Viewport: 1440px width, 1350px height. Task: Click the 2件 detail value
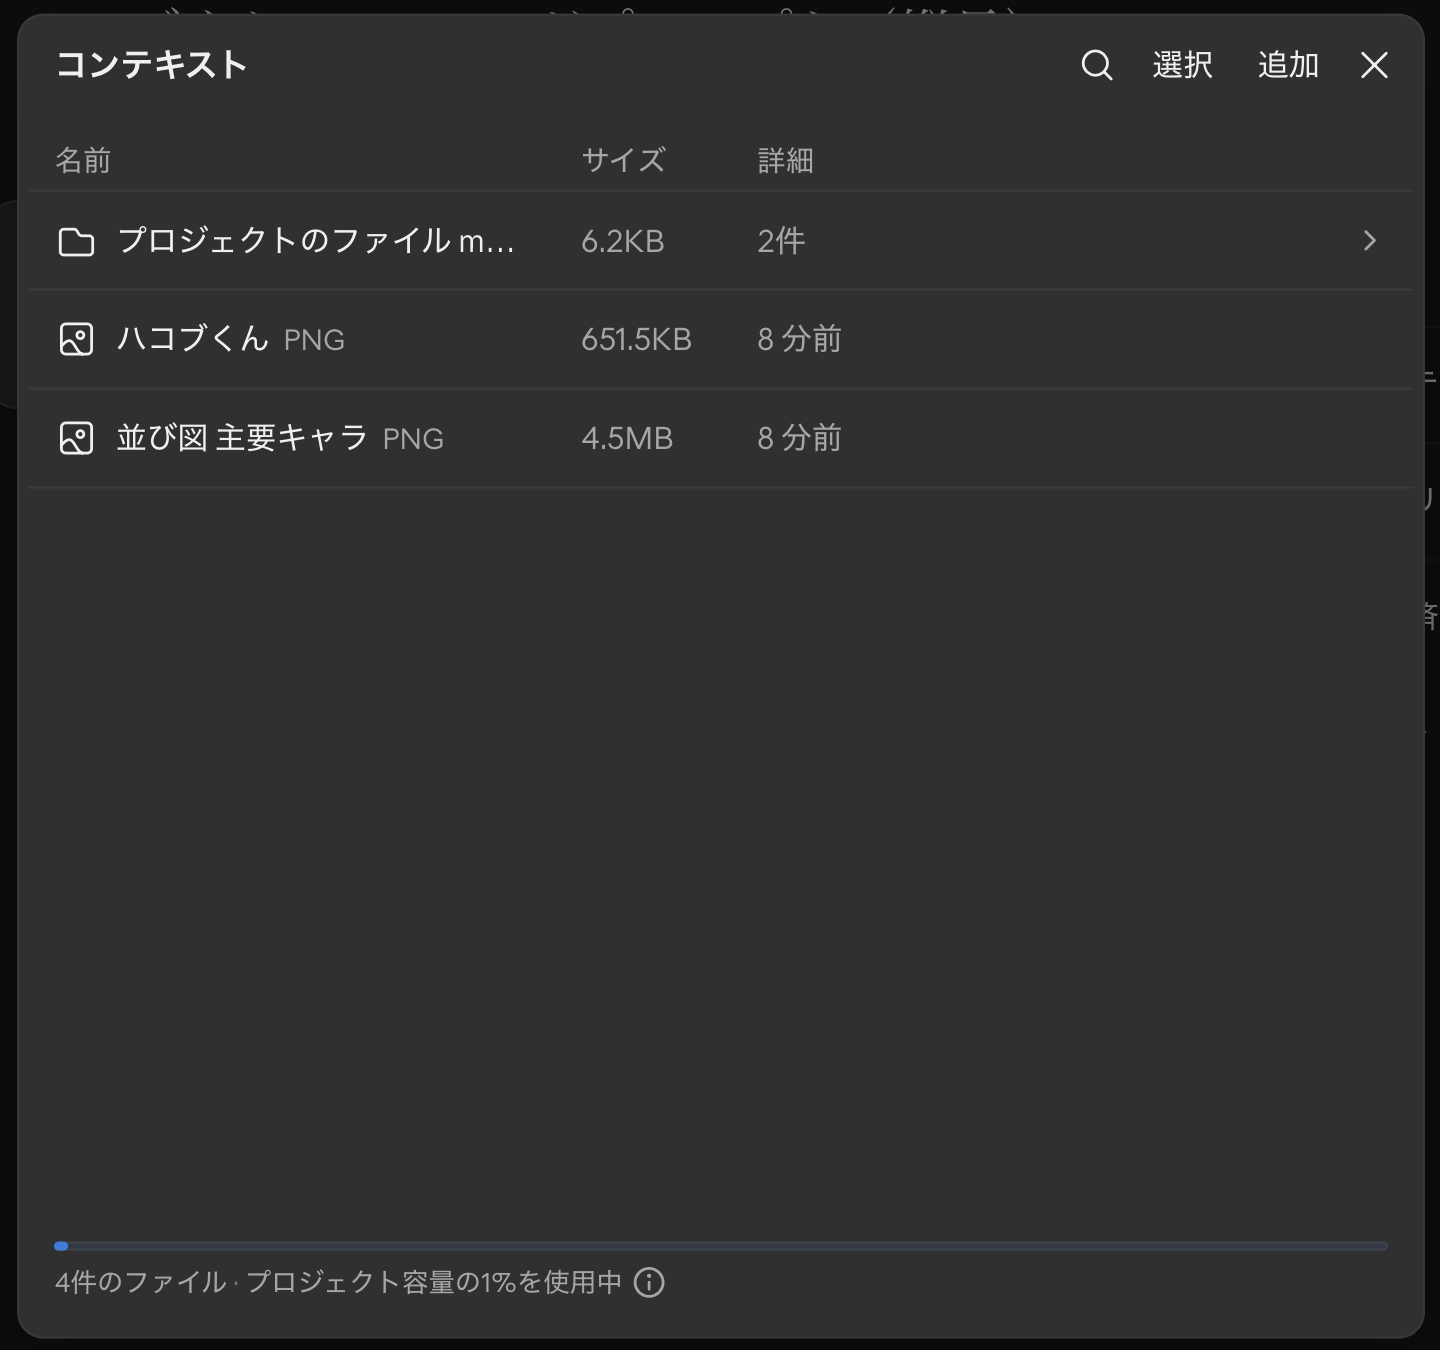point(781,241)
